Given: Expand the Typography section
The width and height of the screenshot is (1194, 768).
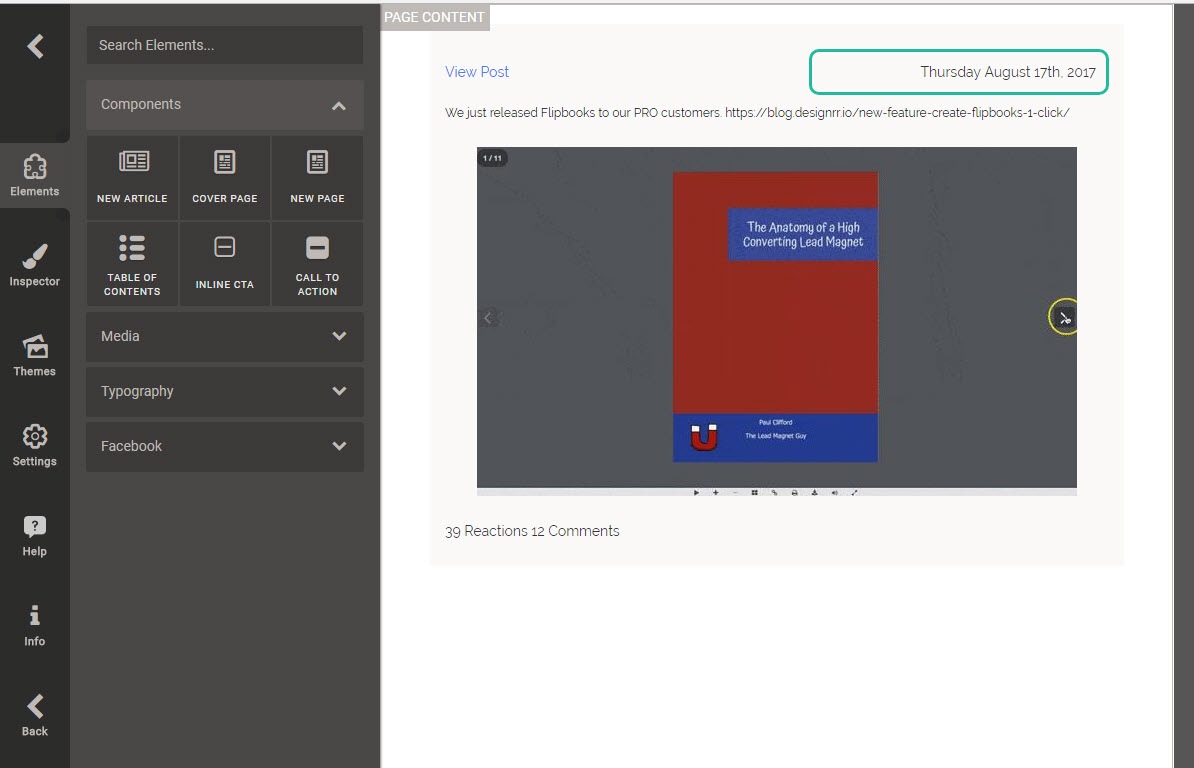Looking at the screenshot, I should pyautogui.click(x=225, y=391).
